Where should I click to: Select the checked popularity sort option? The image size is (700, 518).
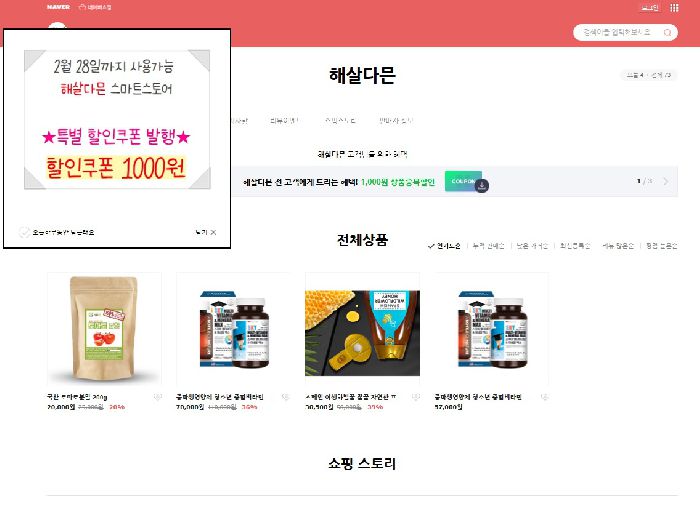click(x=444, y=246)
